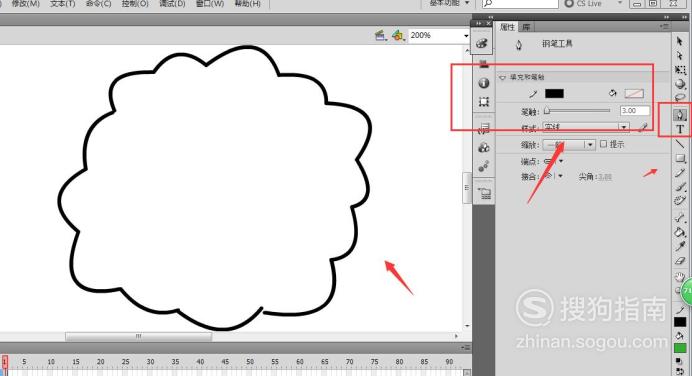
Task: Open the Project panel icon at dock bottom
Action: [x=484, y=193]
